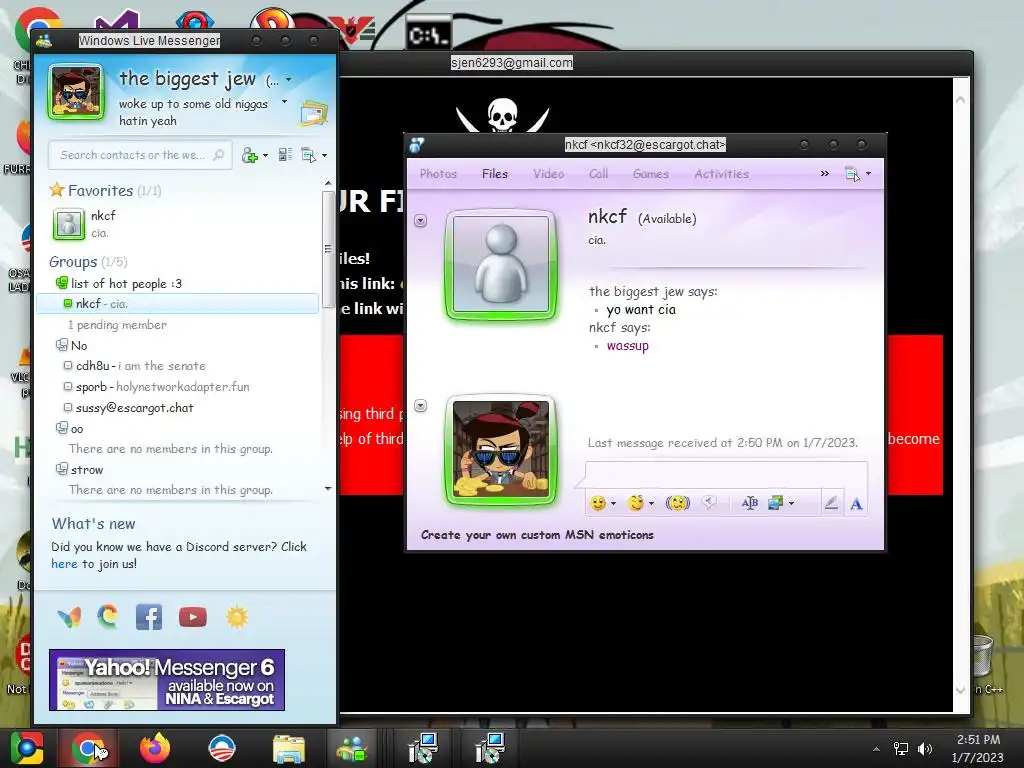
Task: Select Call in the chat toolbar
Action: click(598, 174)
